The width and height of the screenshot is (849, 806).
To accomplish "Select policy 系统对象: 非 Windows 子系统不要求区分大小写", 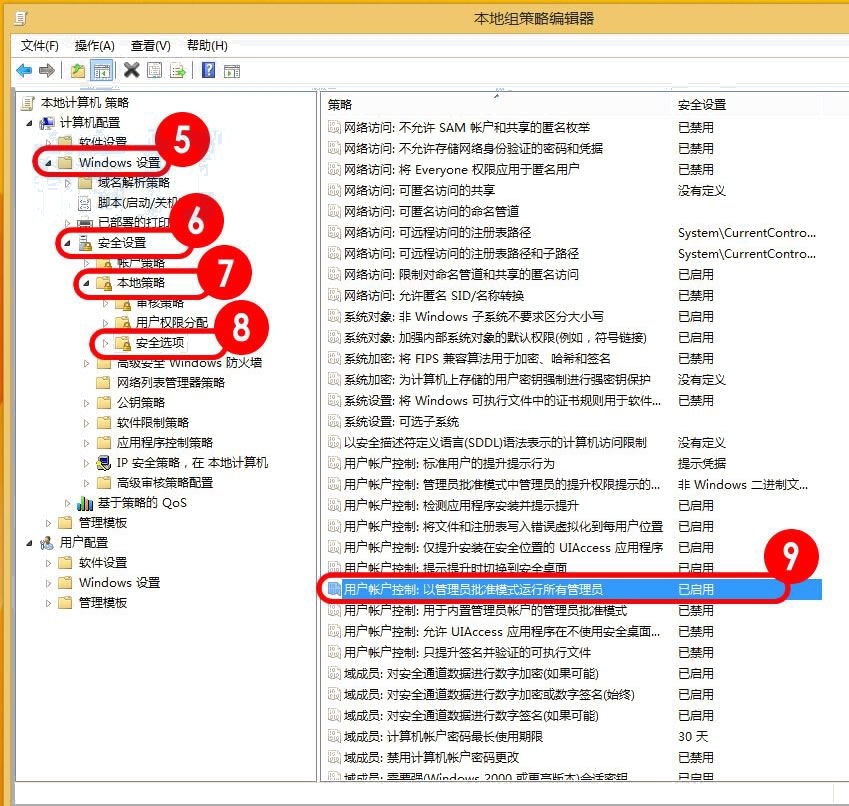I will pos(474,317).
